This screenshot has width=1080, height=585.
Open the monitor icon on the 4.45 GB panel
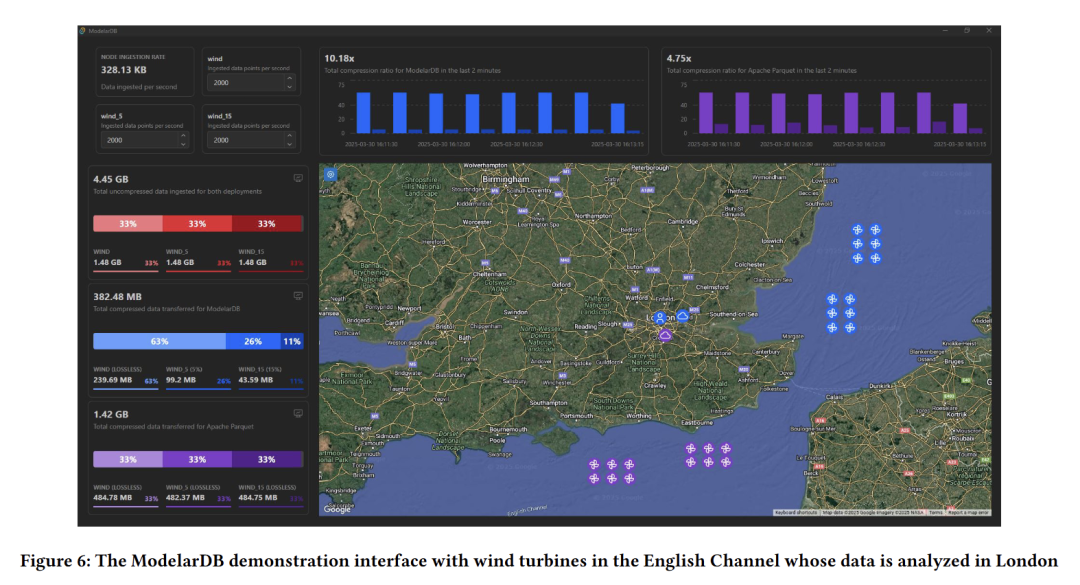coord(298,178)
